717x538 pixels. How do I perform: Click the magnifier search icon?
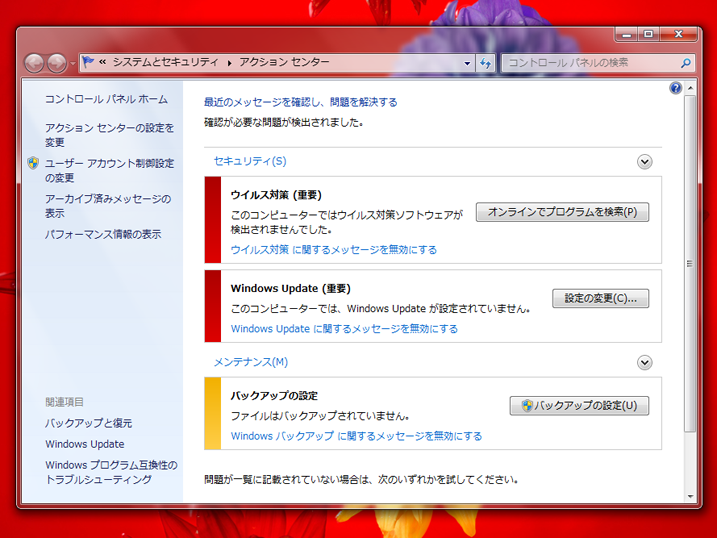[685, 63]
